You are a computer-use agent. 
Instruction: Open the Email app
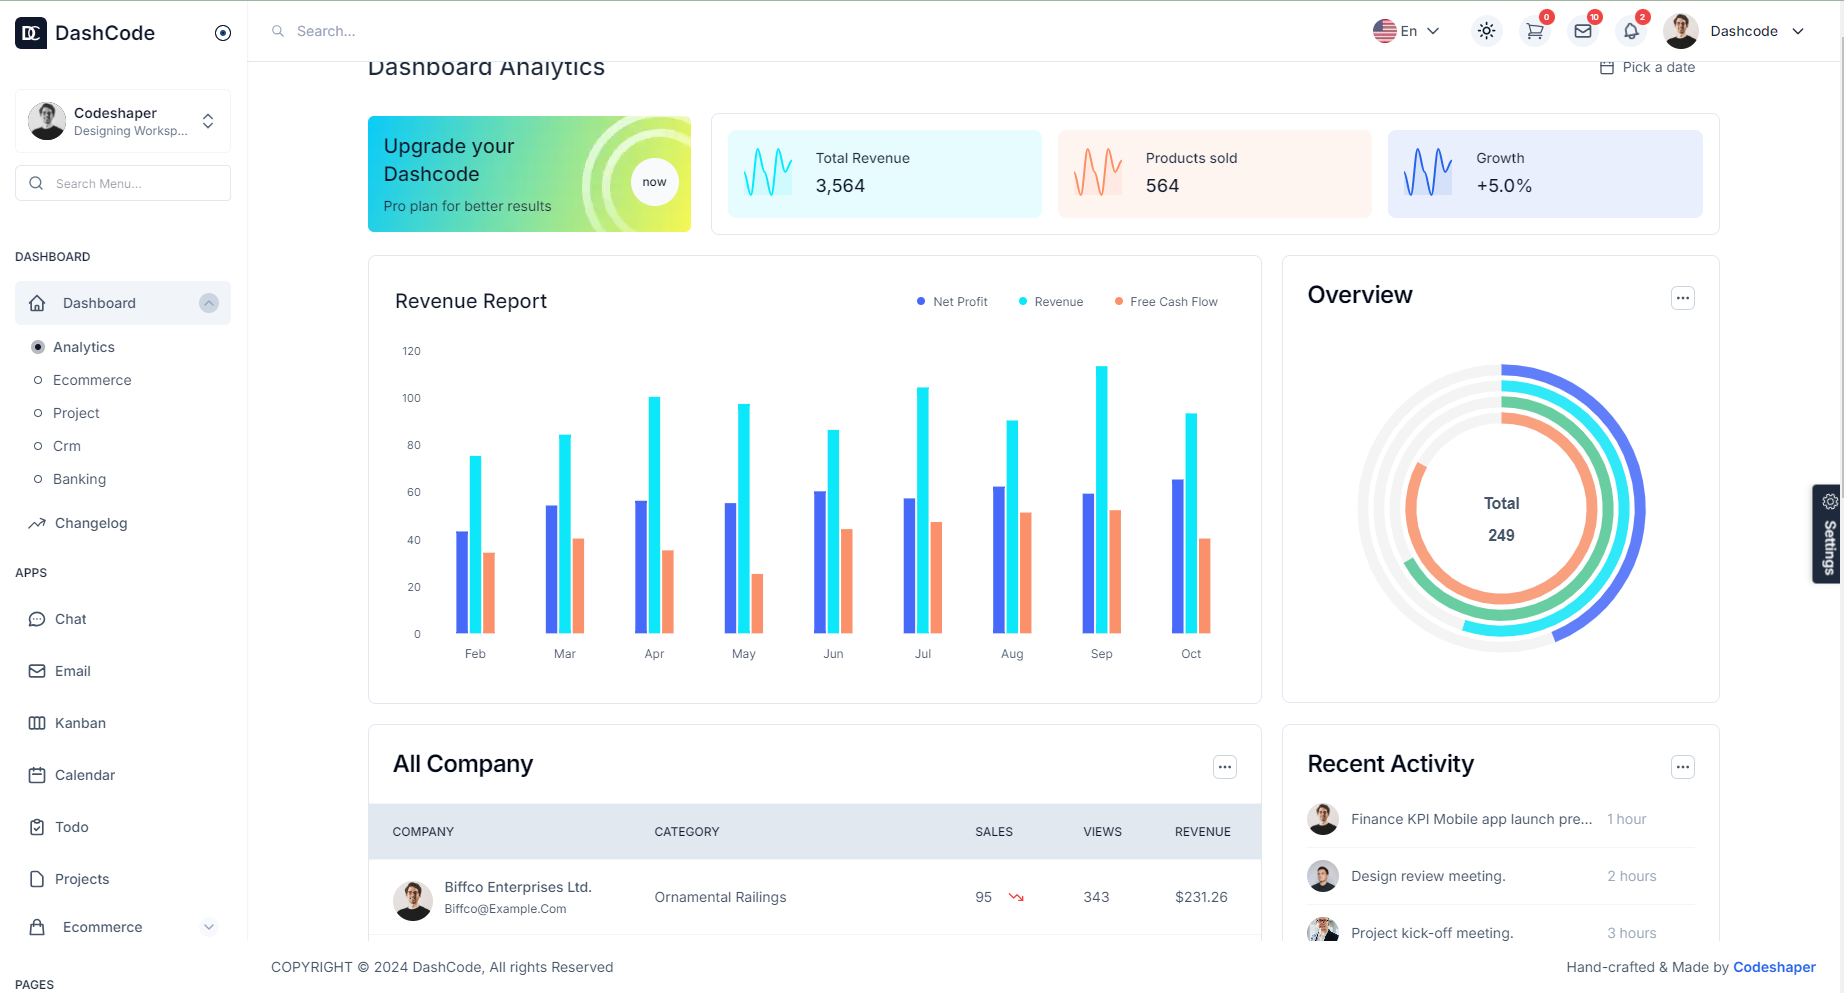coord(73,671)
